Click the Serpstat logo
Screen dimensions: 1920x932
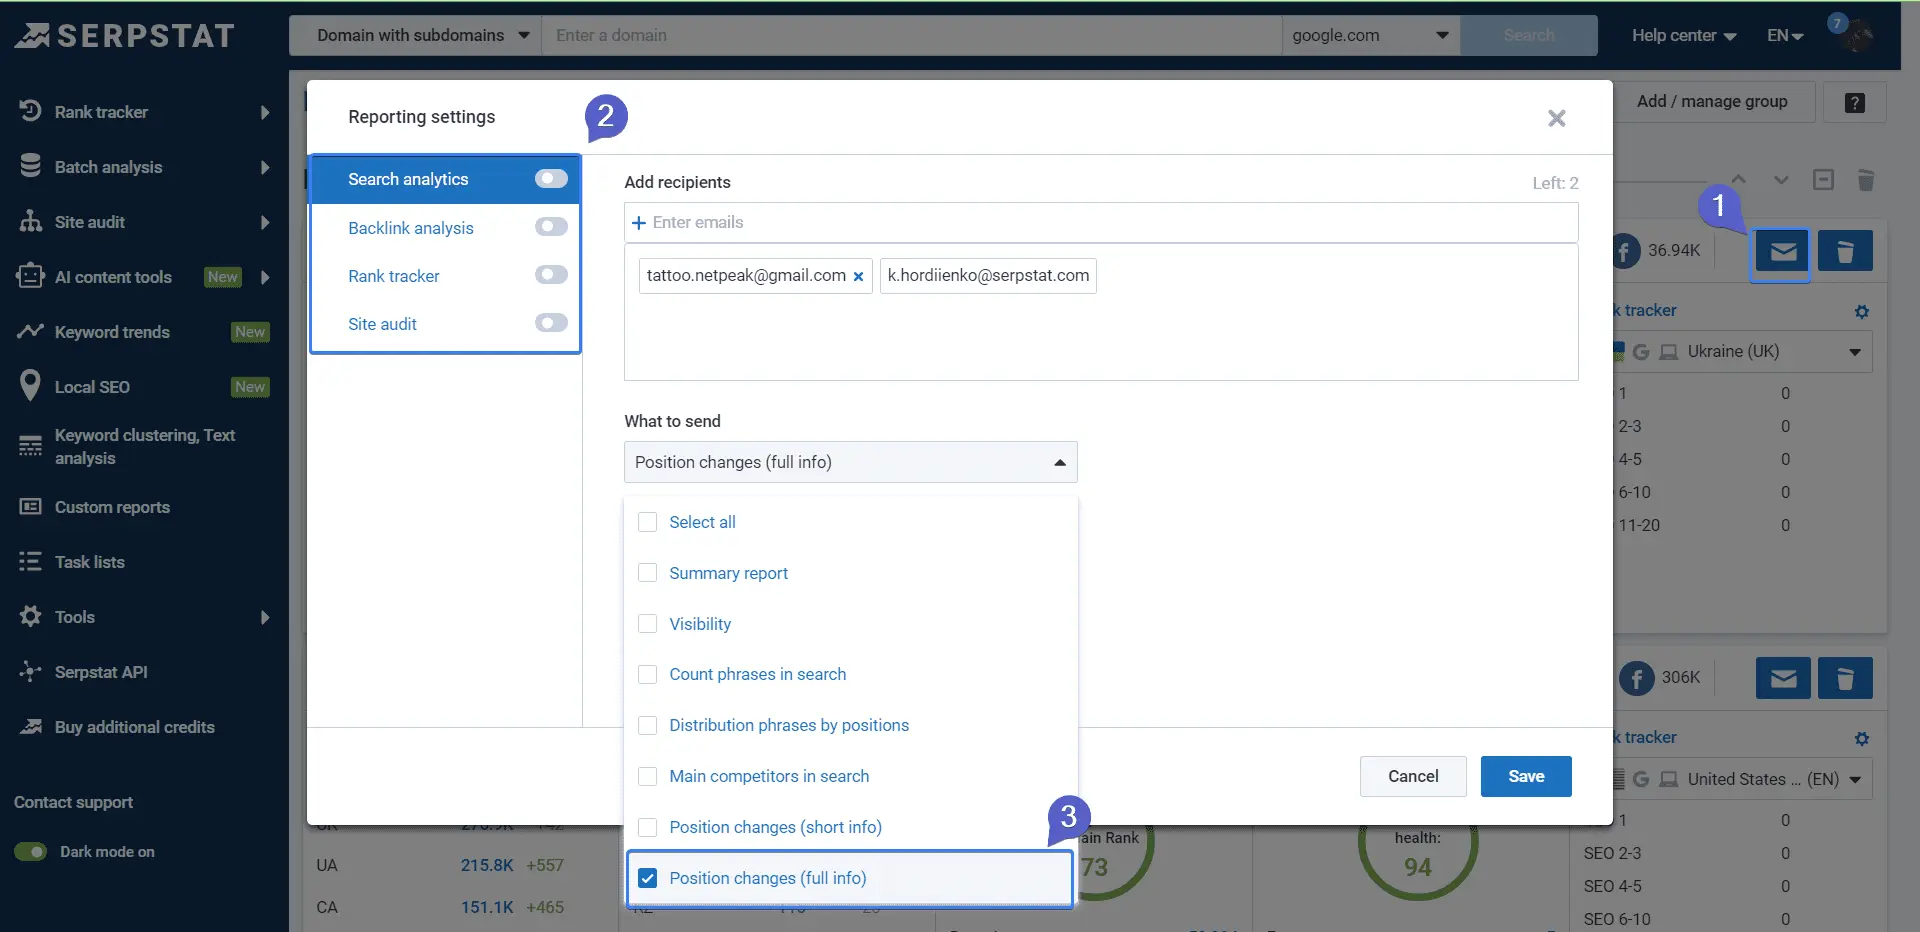[x=124, y=36]
